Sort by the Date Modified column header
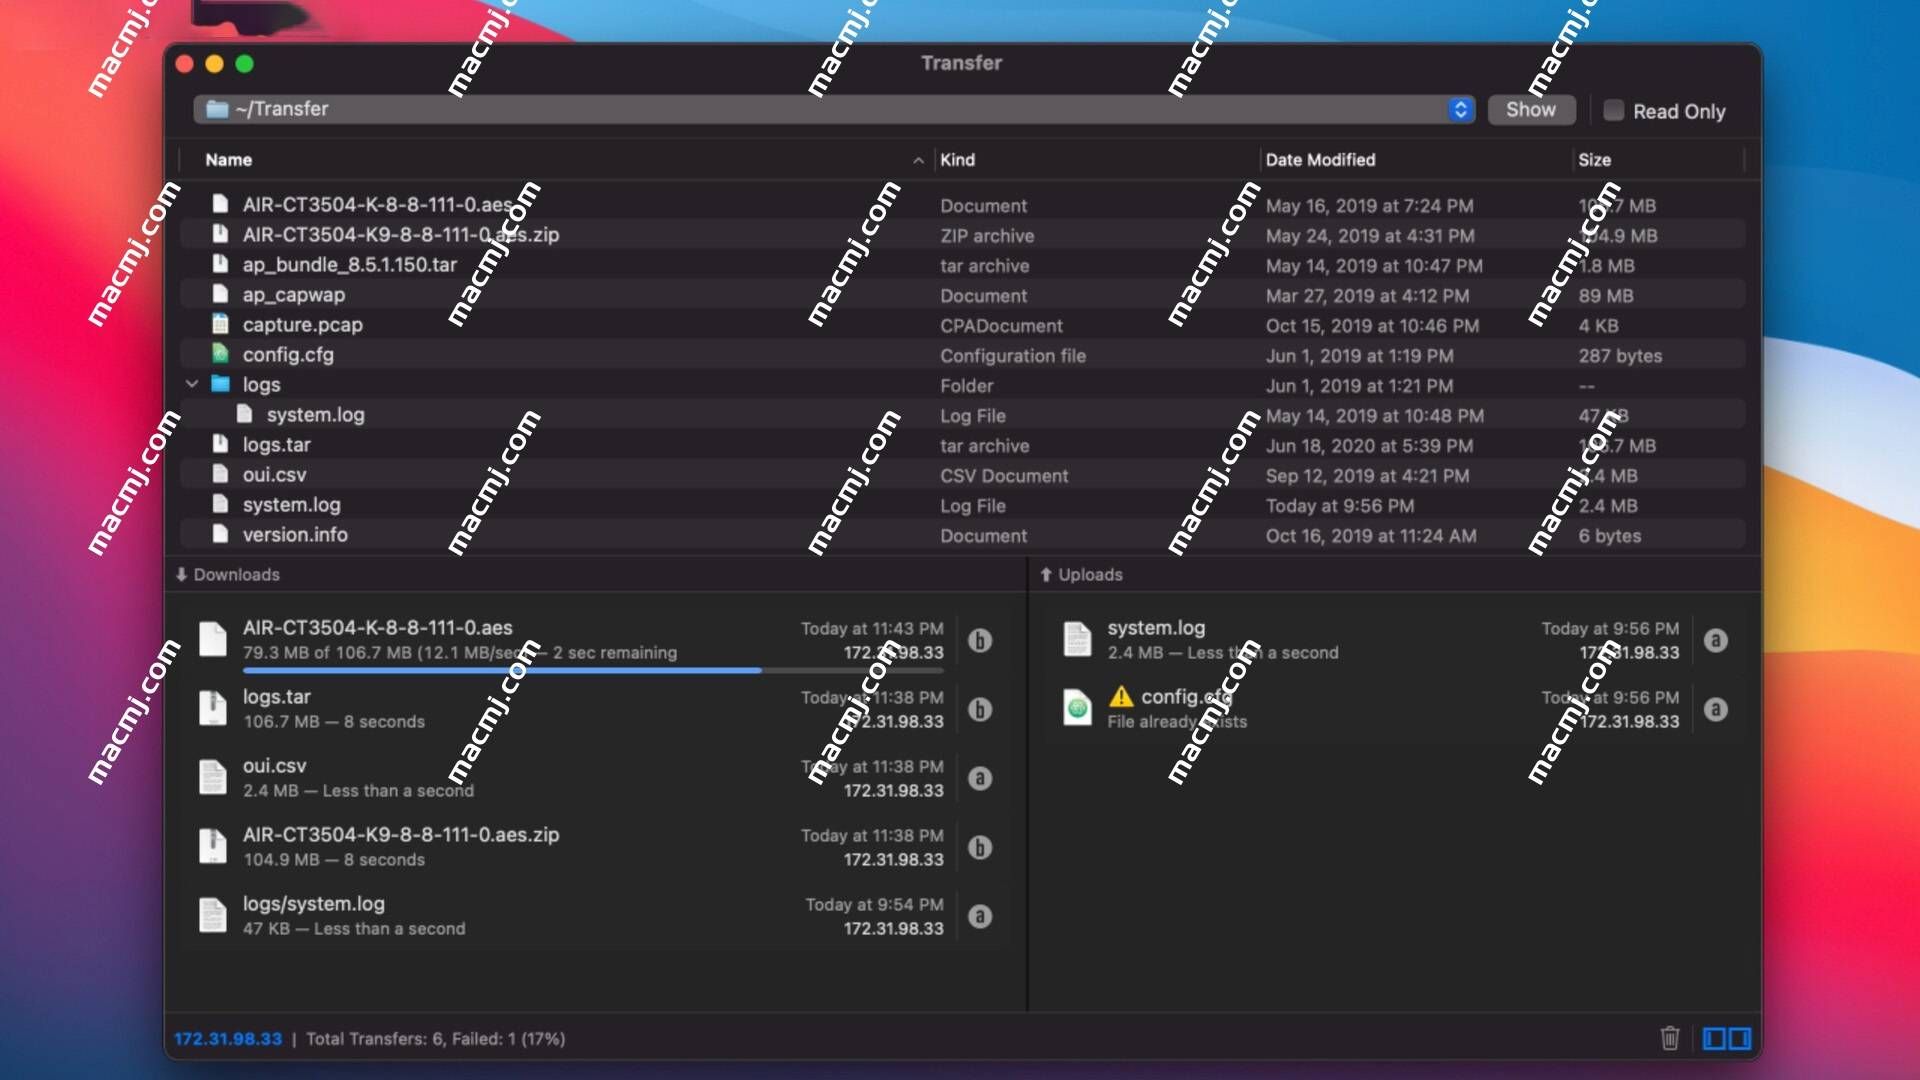 coord(1320,160)
